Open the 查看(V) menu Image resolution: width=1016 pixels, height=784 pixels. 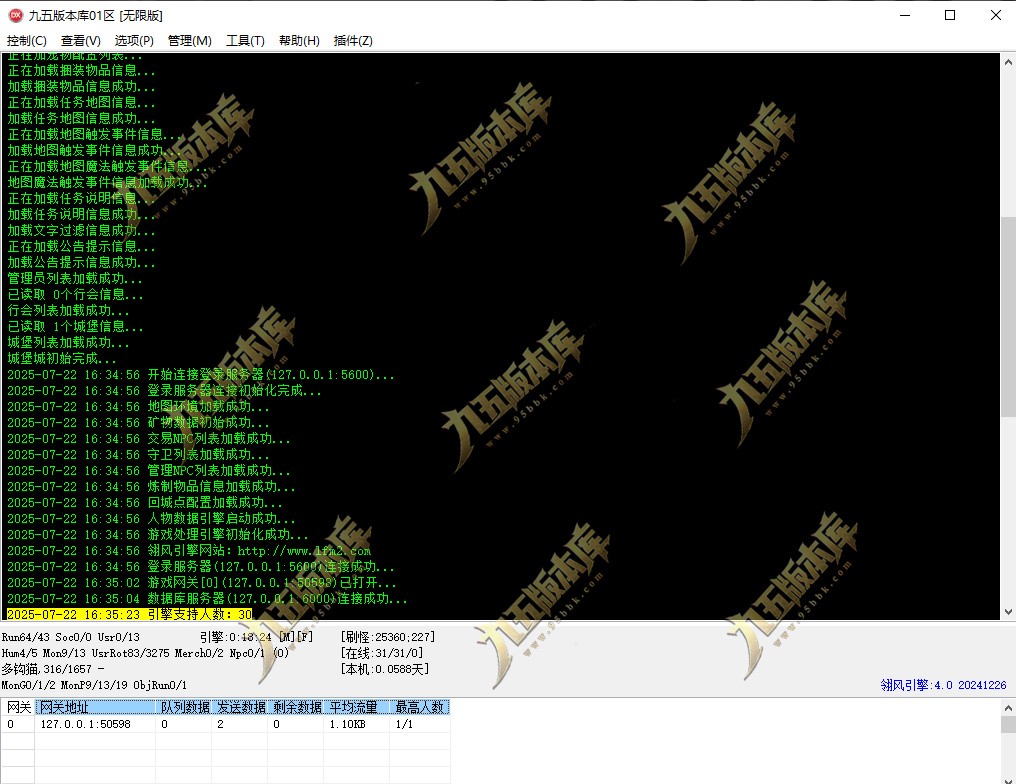pyautogui.click(x=80, y=41)
